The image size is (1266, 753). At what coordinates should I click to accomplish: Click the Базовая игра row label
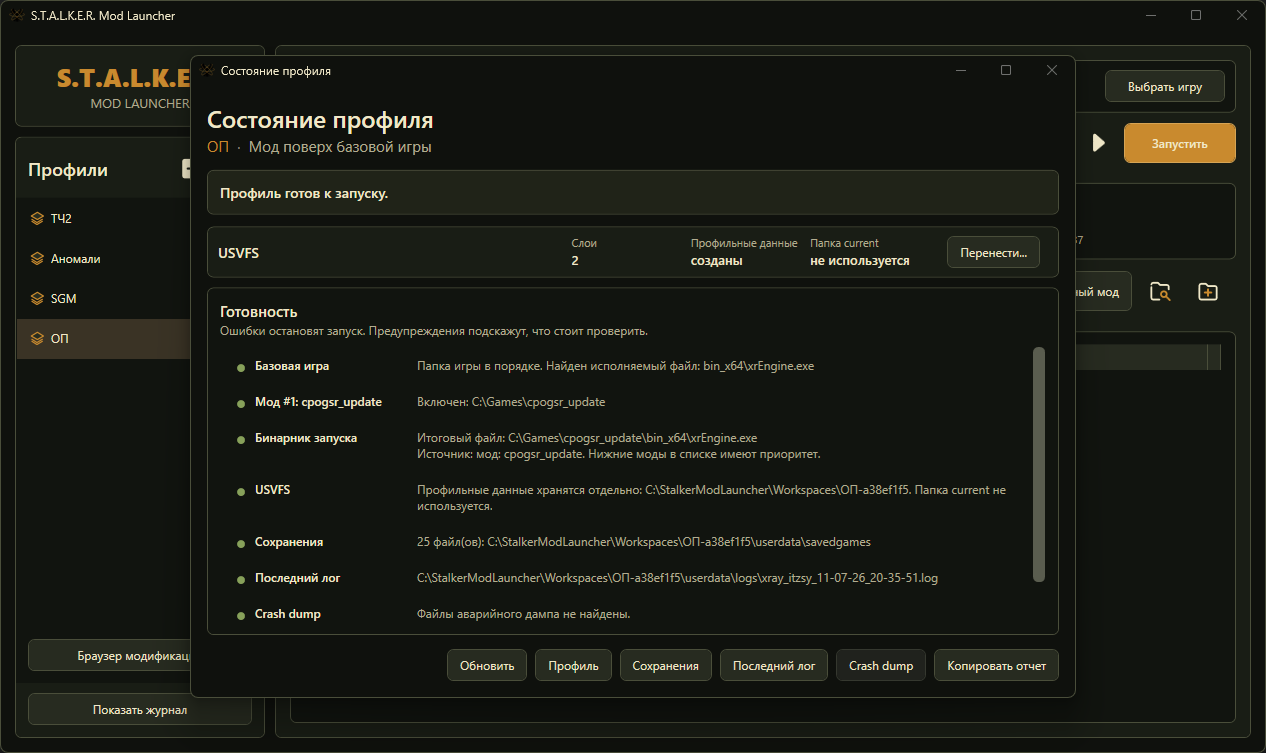[292, 366]
